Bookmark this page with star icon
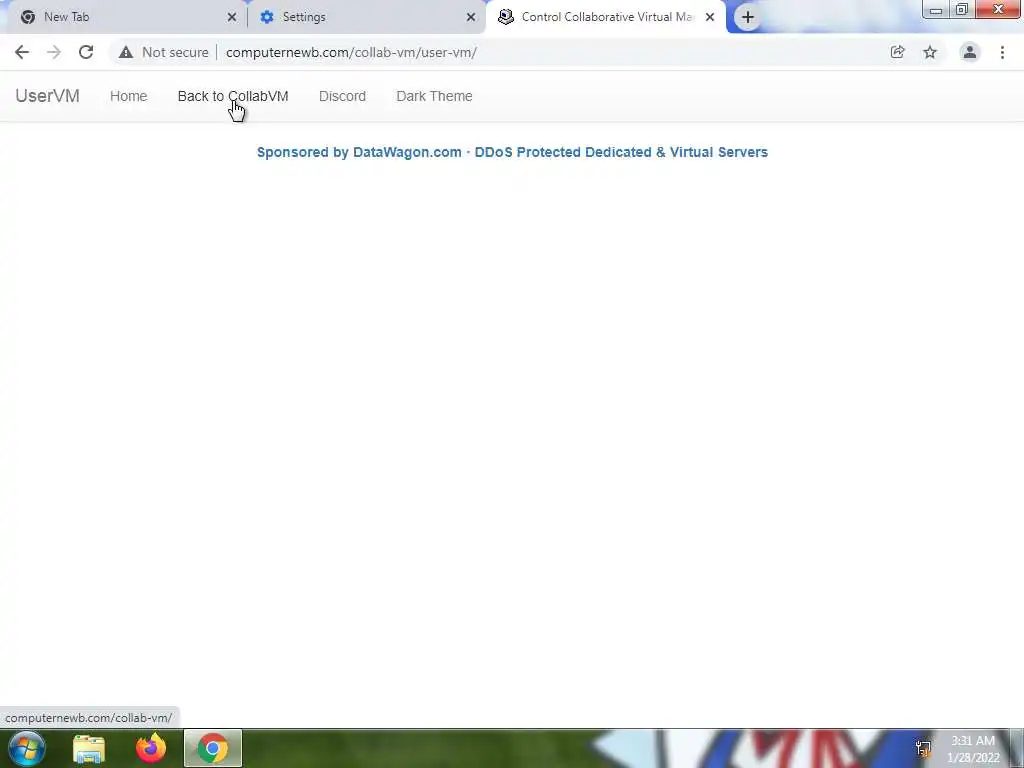Image resolution: width=1024 pixels, height=768 pixels. [x=930, y=52]
